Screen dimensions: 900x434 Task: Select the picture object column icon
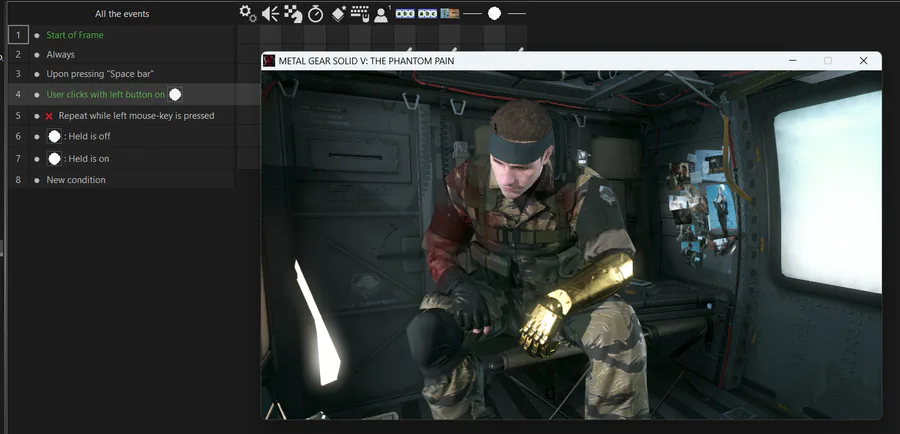point(449,13)
